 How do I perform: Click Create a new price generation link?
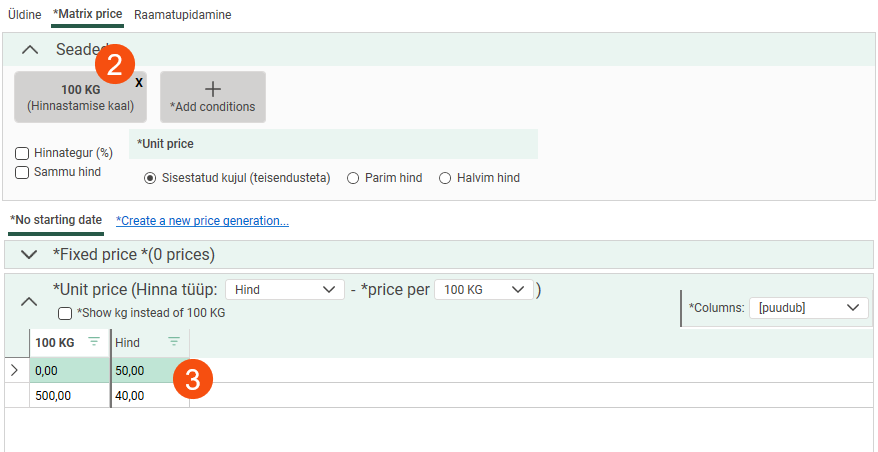pos(202,220)
